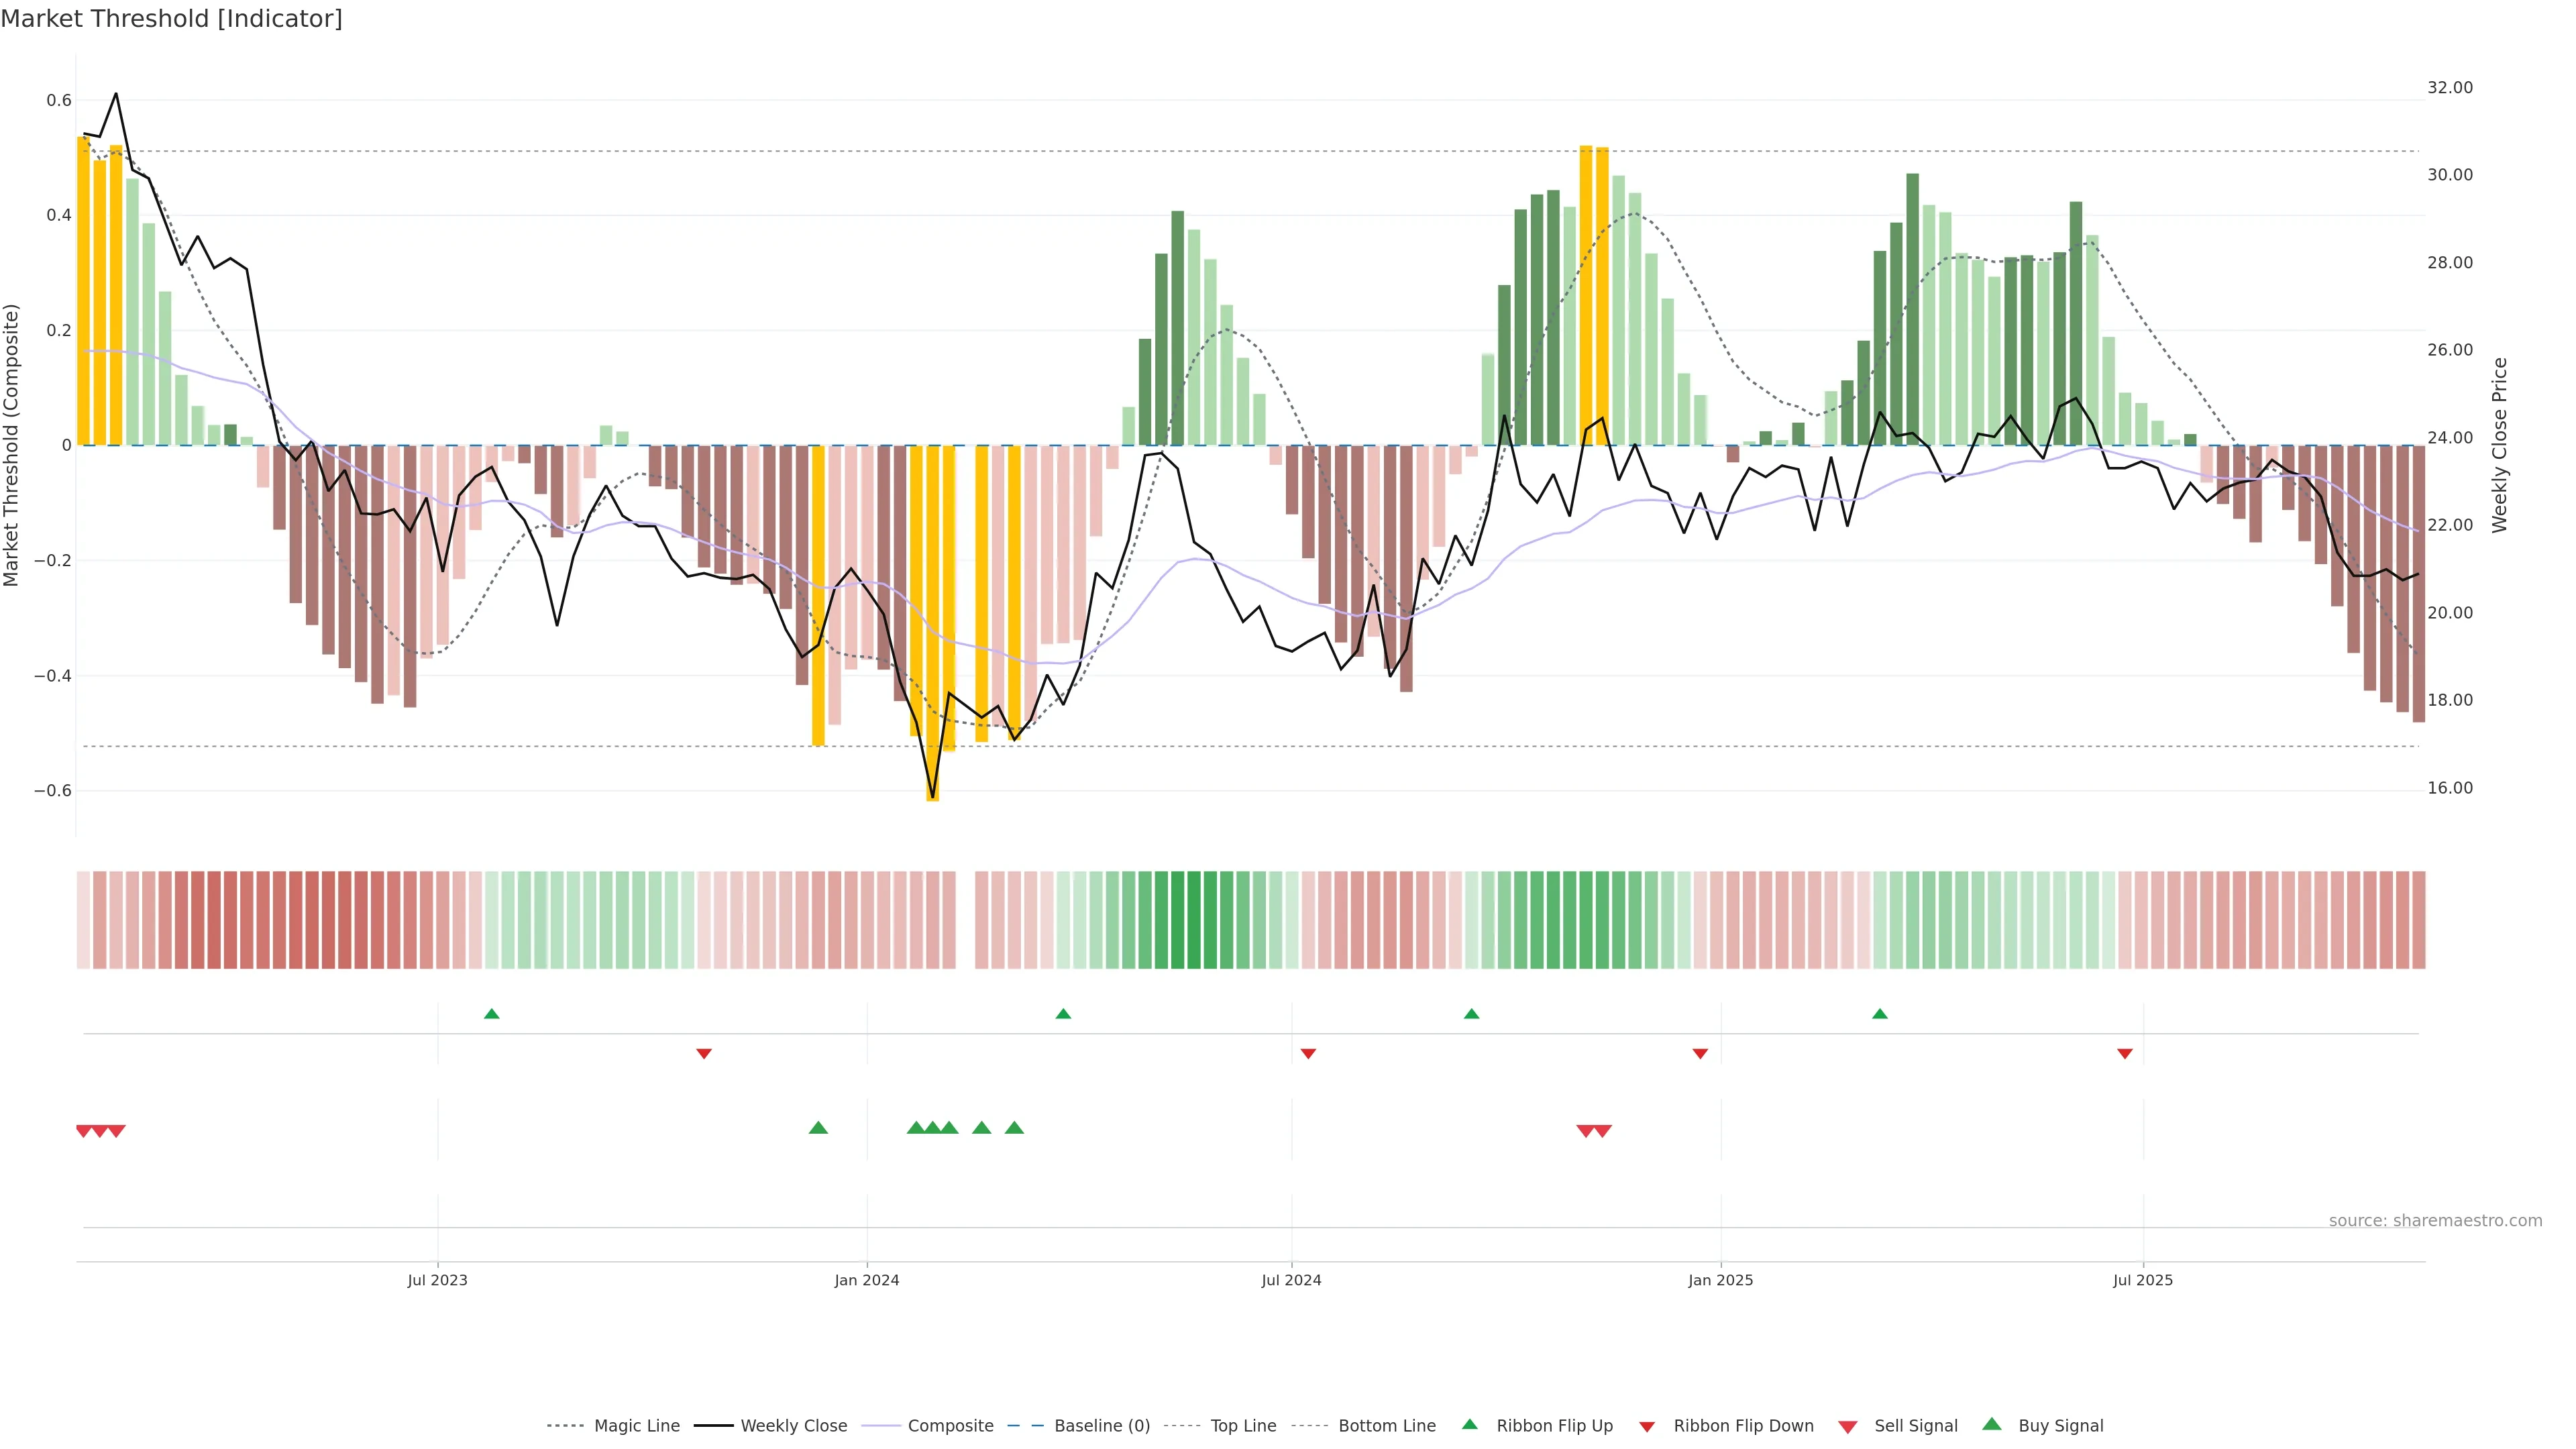Click the lone green Buy Signal triangle before Jan 2024
2576x1449 pixels.
point(818,1128)
